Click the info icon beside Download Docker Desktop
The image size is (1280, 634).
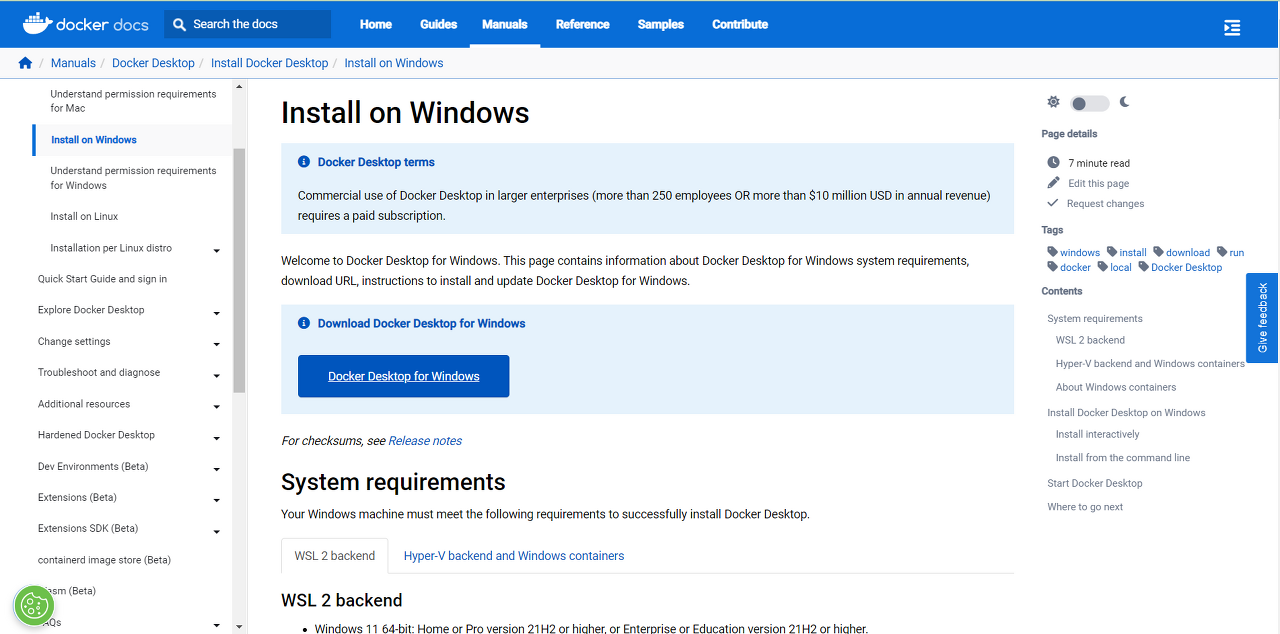pyautogui.click(x=304, y=323)
